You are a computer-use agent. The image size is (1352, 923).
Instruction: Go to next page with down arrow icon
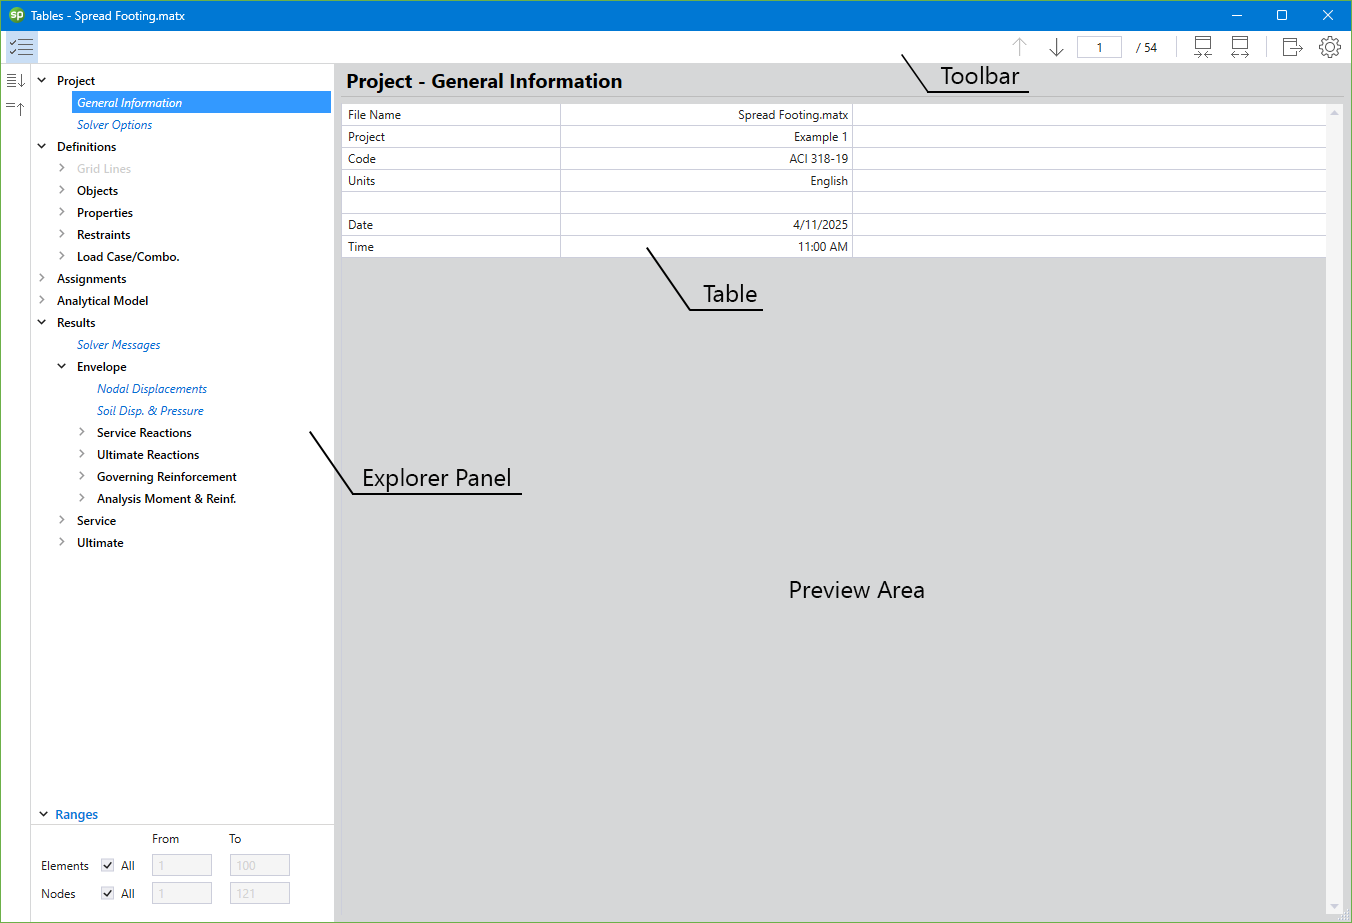(x=1056, y=46)
